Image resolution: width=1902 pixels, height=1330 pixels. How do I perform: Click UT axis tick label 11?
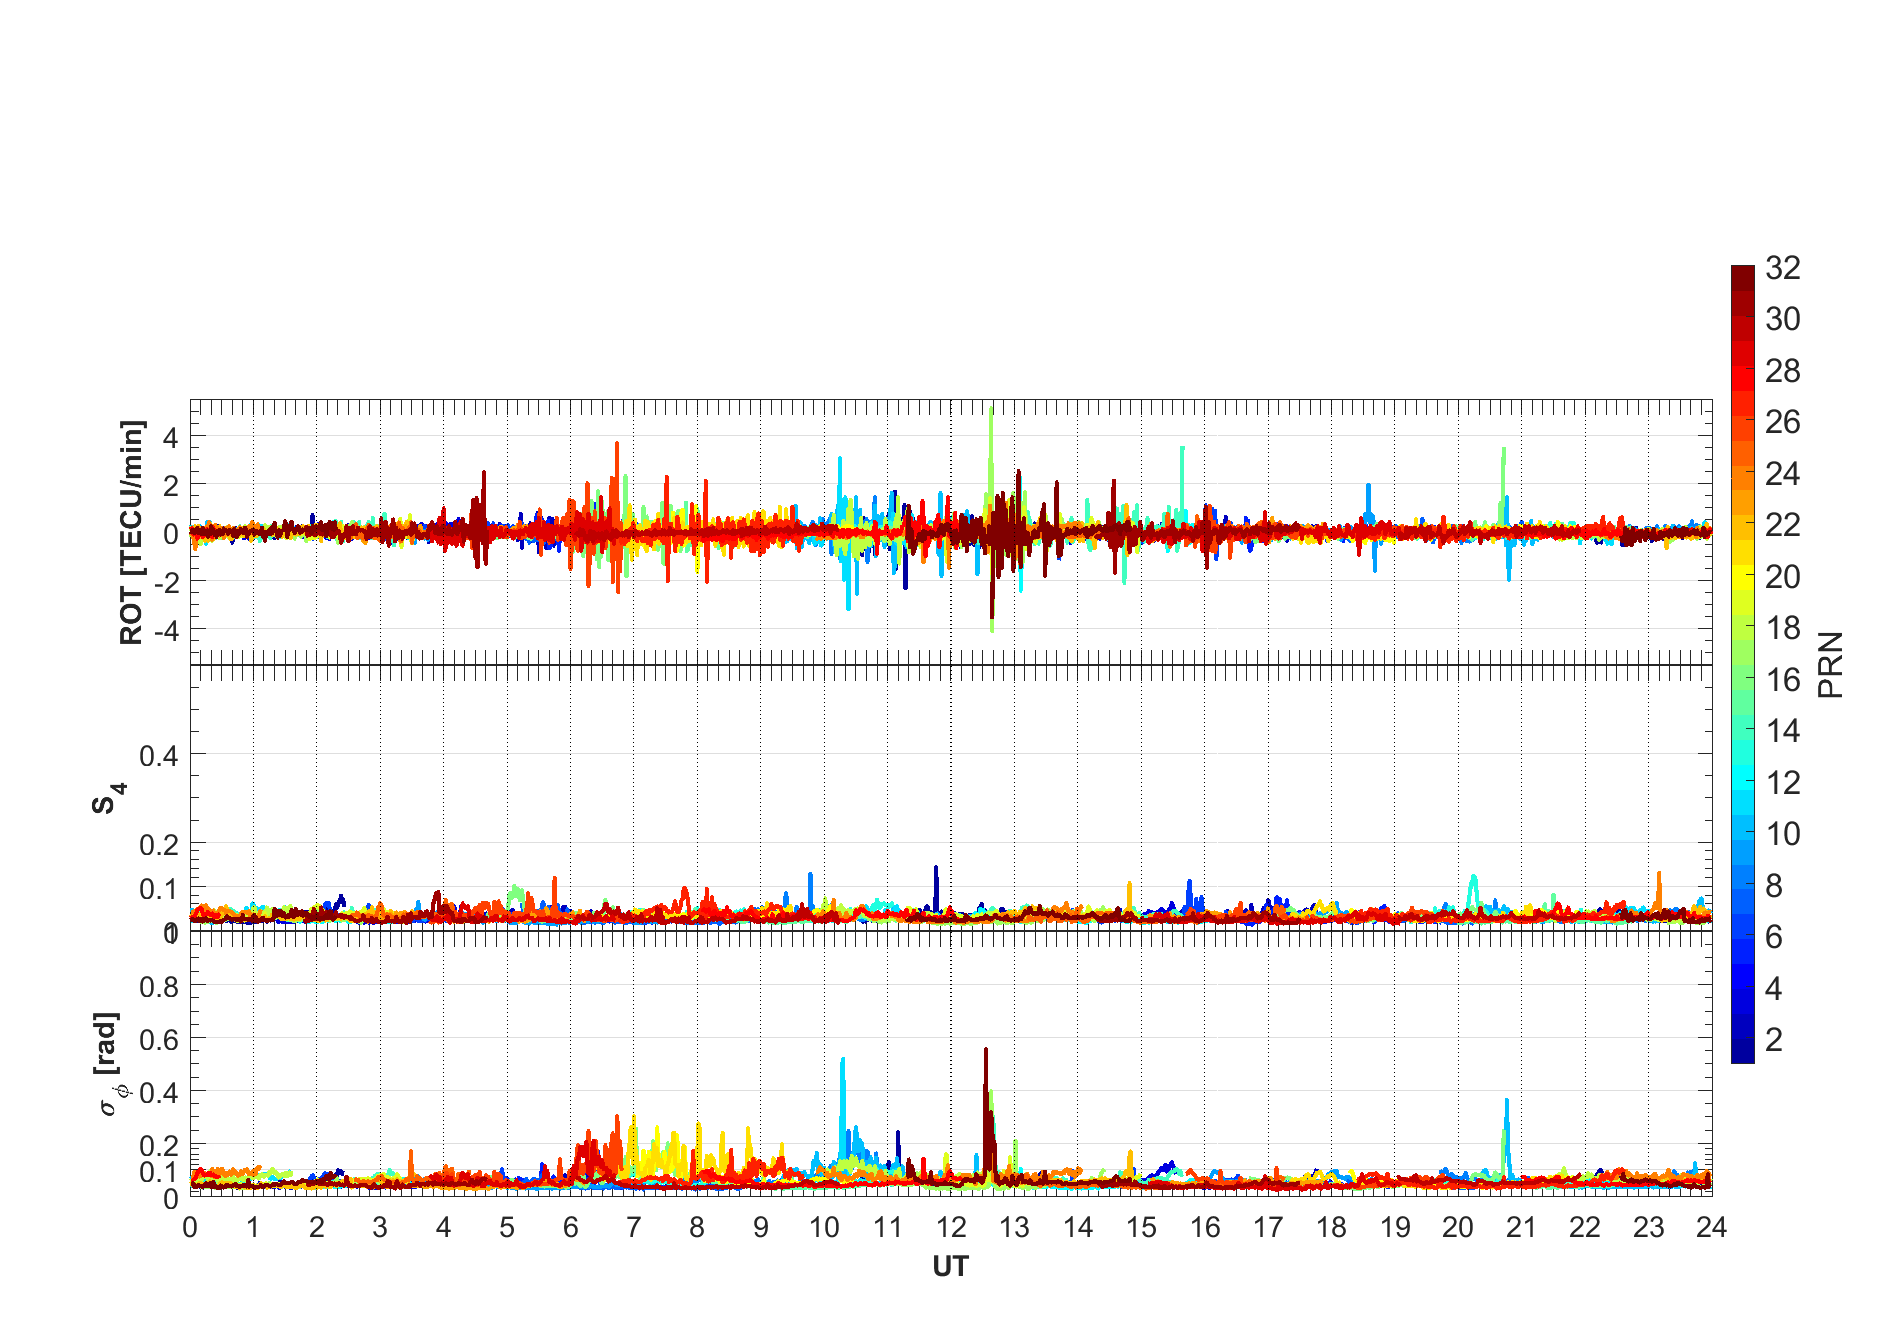pos(887,1227)
